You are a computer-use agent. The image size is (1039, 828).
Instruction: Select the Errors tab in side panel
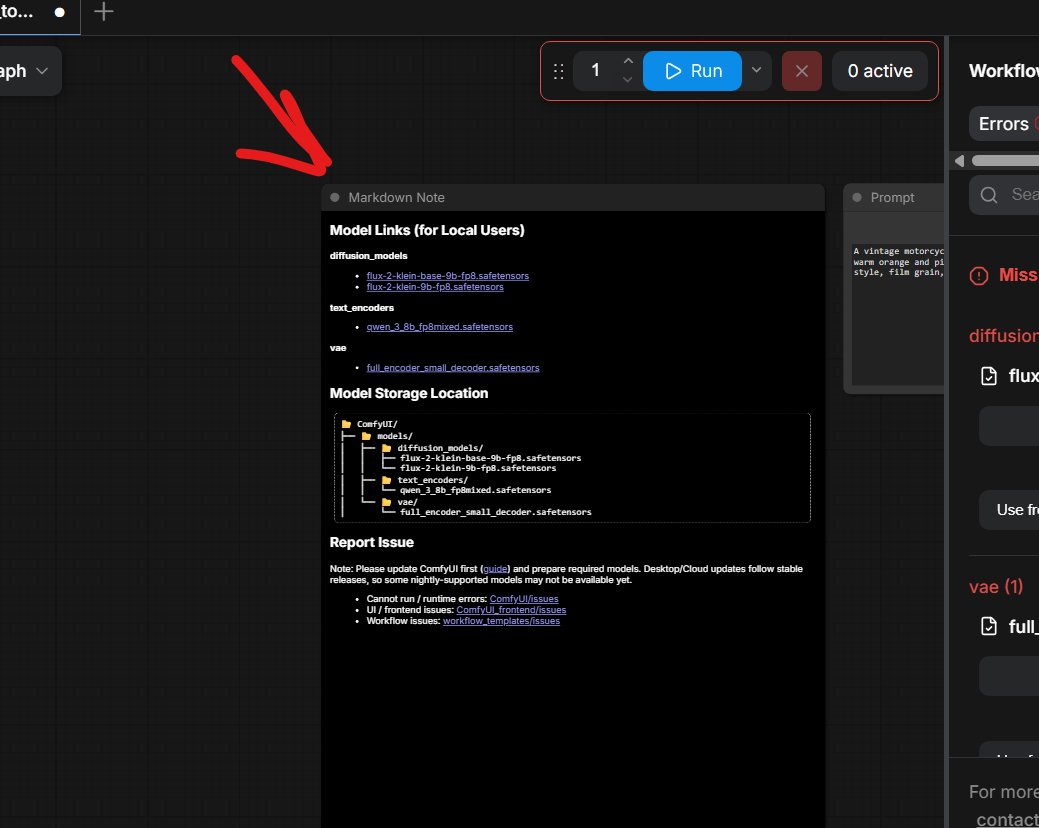(1003, 124)
